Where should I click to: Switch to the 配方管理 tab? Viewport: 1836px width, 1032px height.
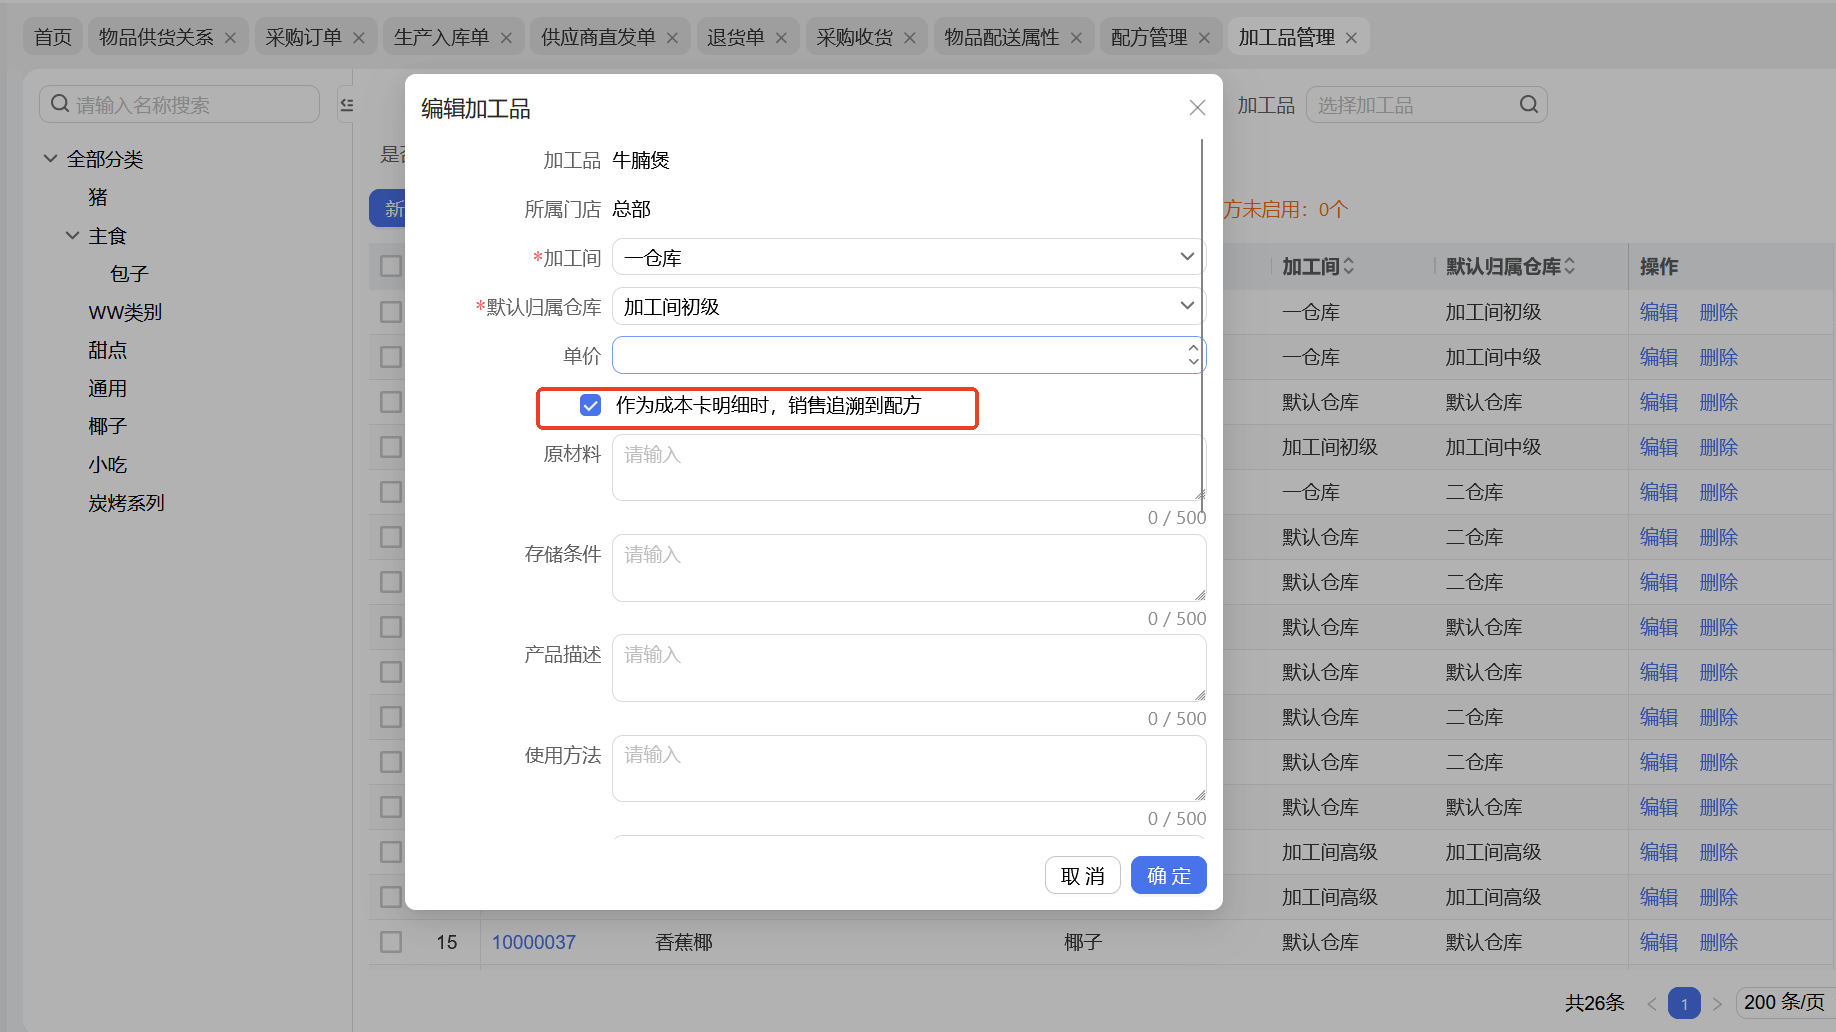(1149, 37)
